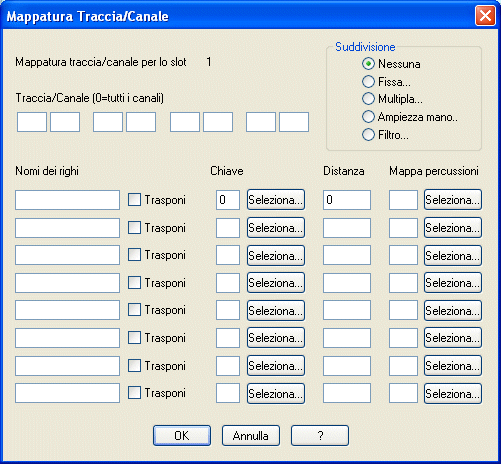Open help with the ? button

coord(320,435)
